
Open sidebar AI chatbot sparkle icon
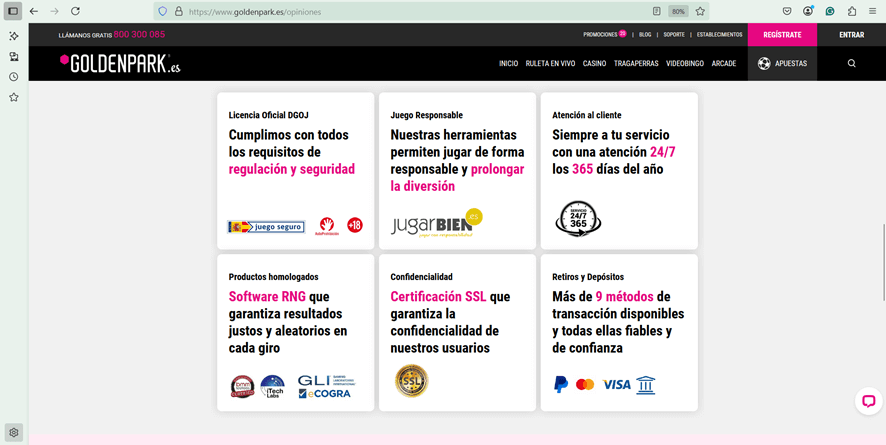(x=14, y=36)
